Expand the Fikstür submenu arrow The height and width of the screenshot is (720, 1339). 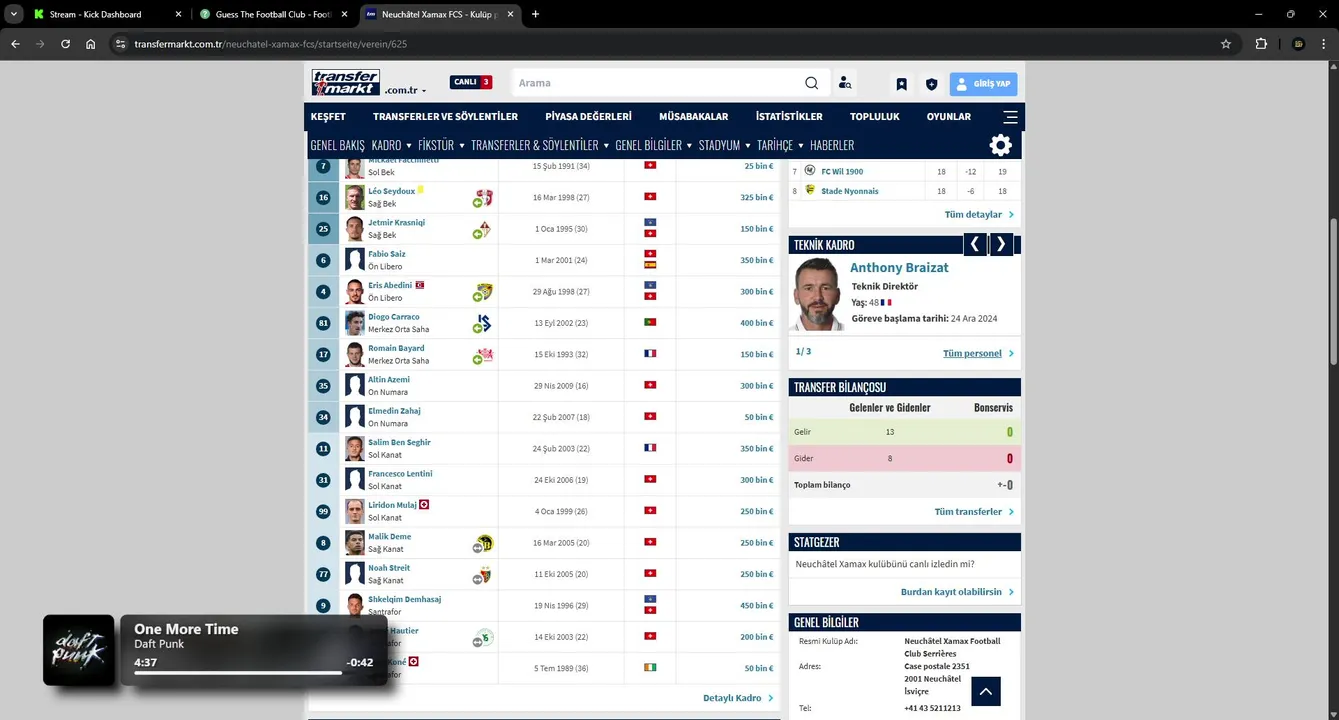[x=461, y=146]
